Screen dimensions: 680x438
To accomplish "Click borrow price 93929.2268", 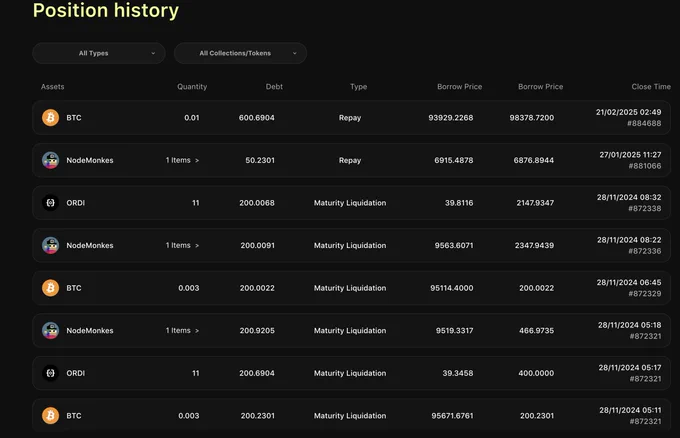I will [451, 118].
